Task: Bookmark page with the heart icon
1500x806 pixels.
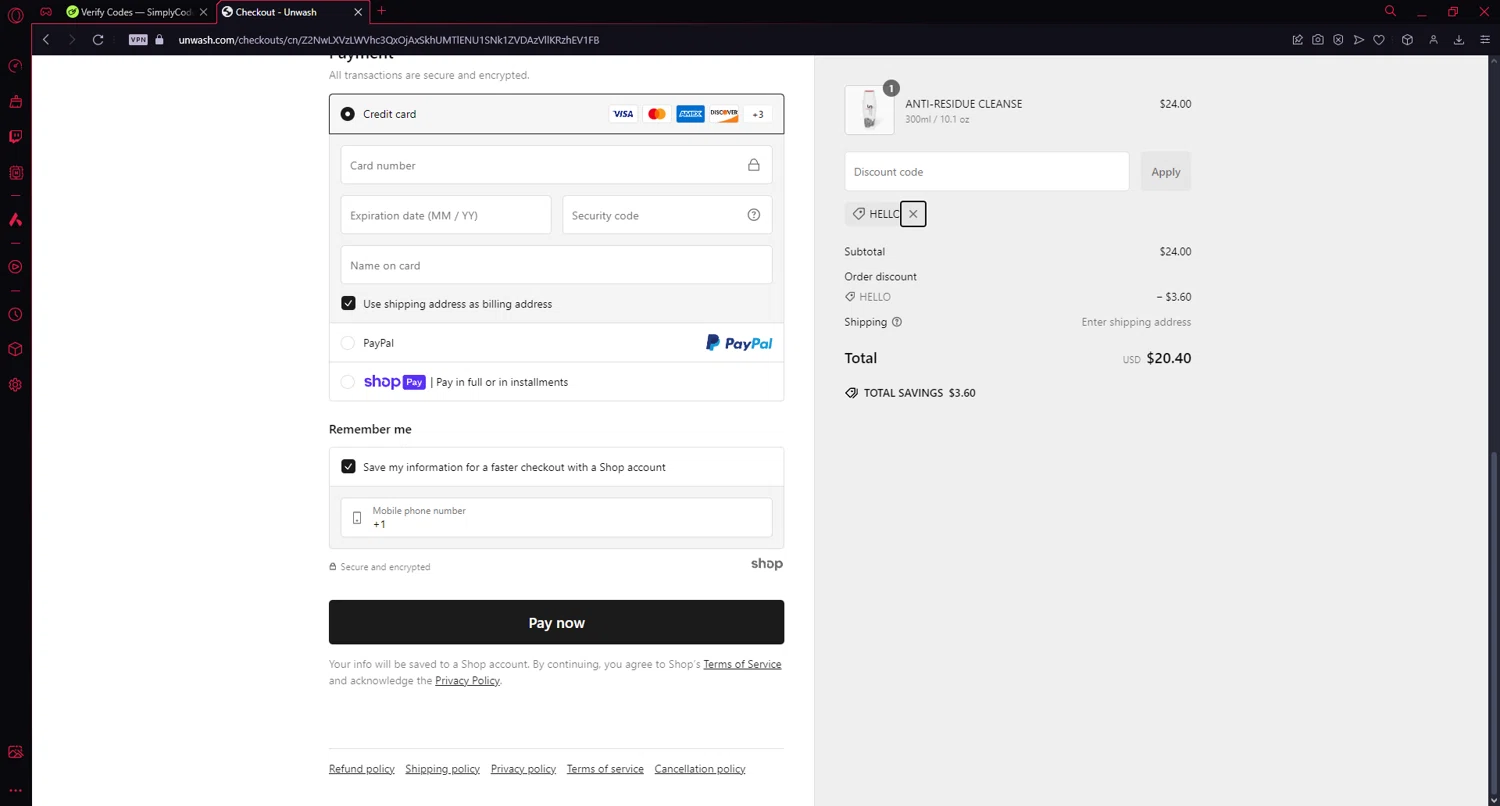Action: [1379, 40]
